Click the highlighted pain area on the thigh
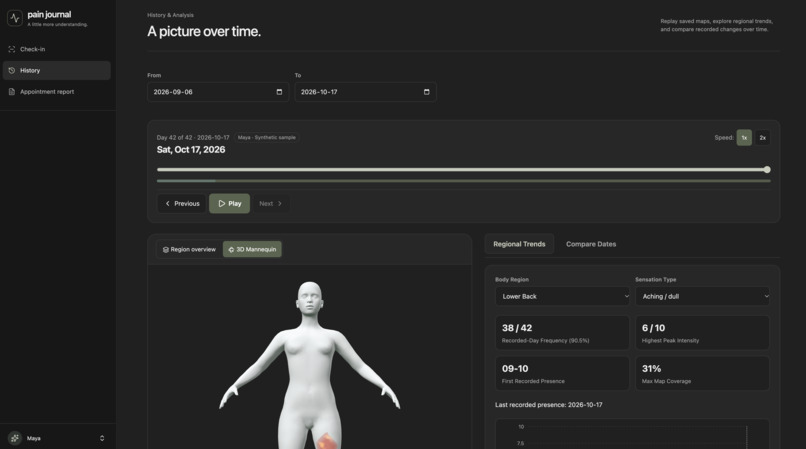Image resolution: width=806 pixels, height=449 pixels. 326,441
